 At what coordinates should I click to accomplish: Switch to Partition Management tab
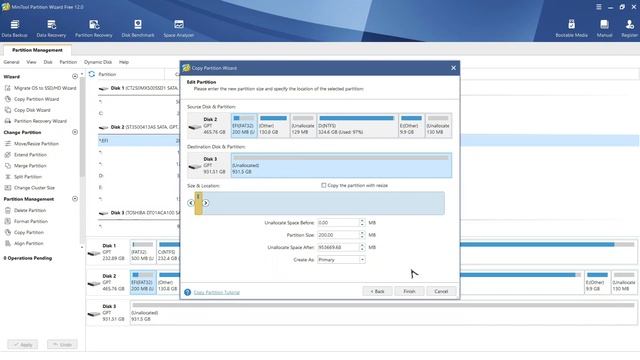pyautogui.click(x=37, y=50)
